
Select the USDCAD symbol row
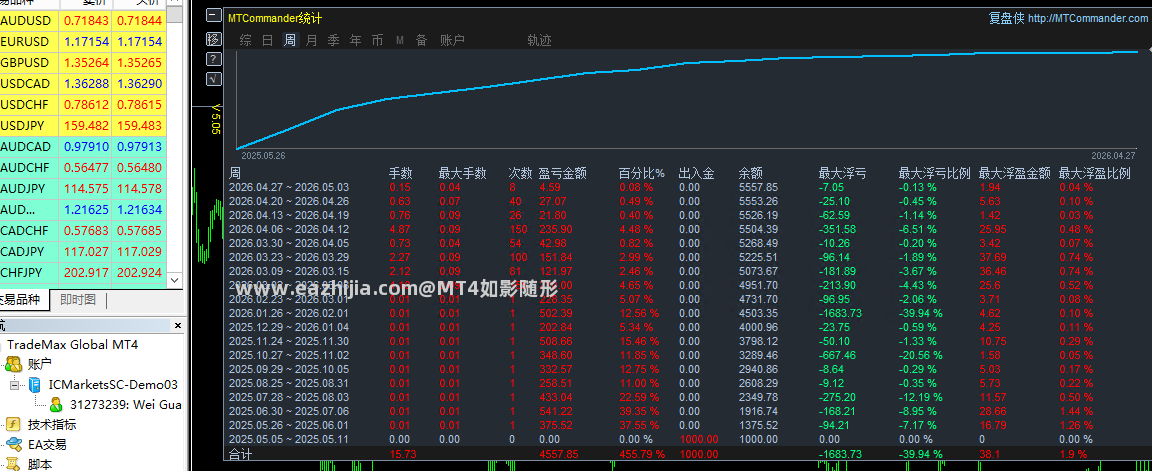[83, 83]
